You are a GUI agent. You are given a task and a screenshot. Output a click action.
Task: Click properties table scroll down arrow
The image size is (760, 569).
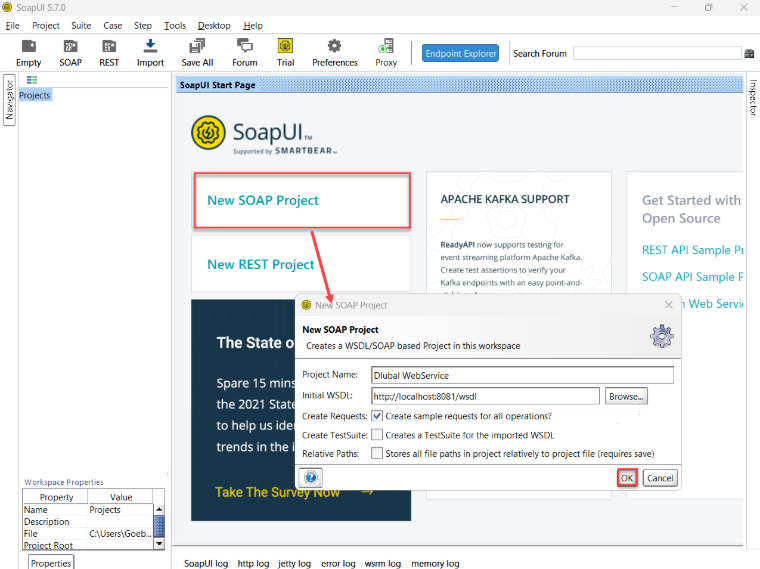click(159, 544)
